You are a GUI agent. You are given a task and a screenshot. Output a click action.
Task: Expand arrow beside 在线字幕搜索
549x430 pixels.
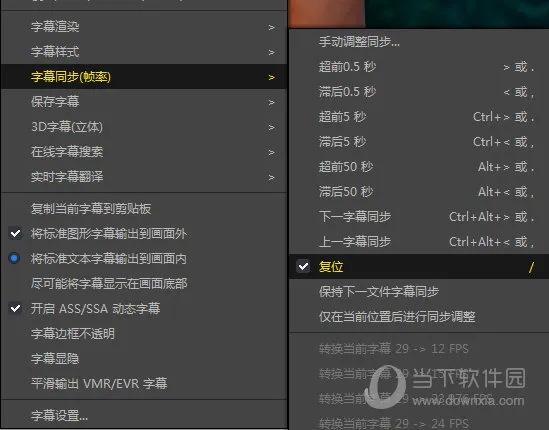pos(271,152)
